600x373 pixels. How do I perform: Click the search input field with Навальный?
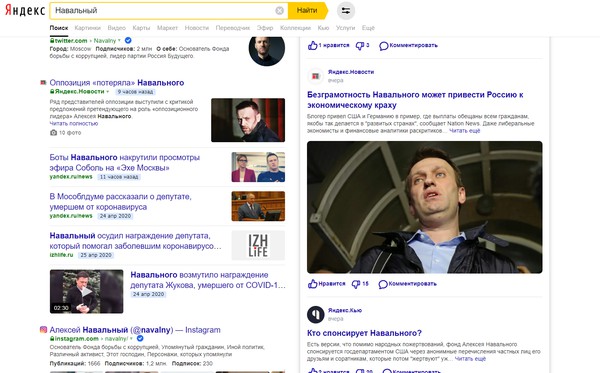click(x=163, y=10)
